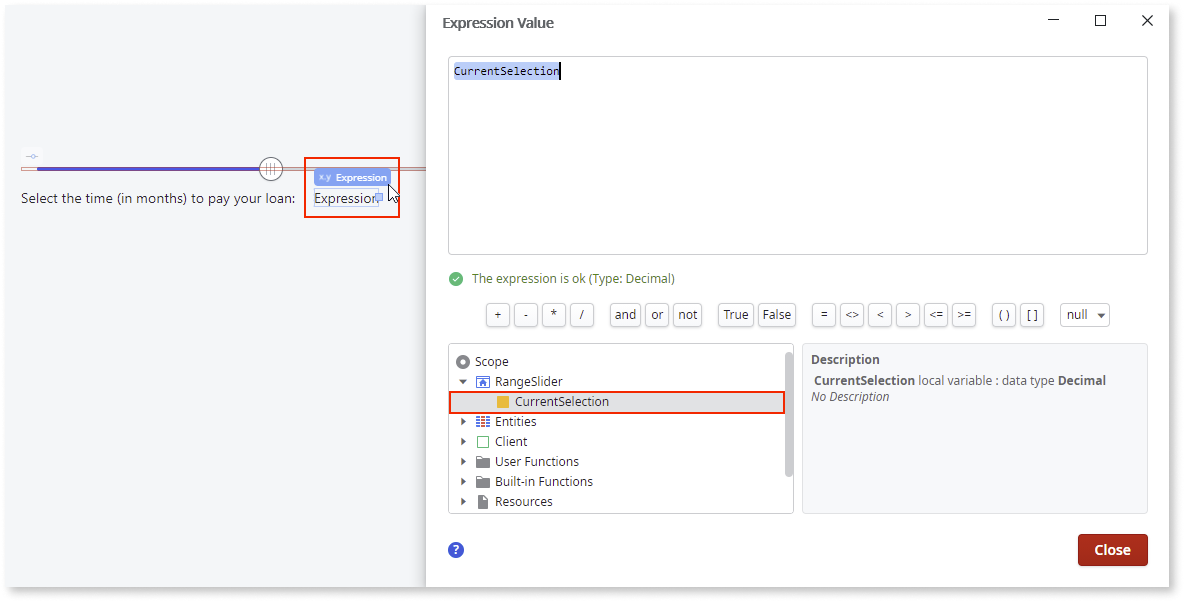Click the Close button
This screenshot has height=602, width=1184.
pyautogui.click(x=1112, y=549)
